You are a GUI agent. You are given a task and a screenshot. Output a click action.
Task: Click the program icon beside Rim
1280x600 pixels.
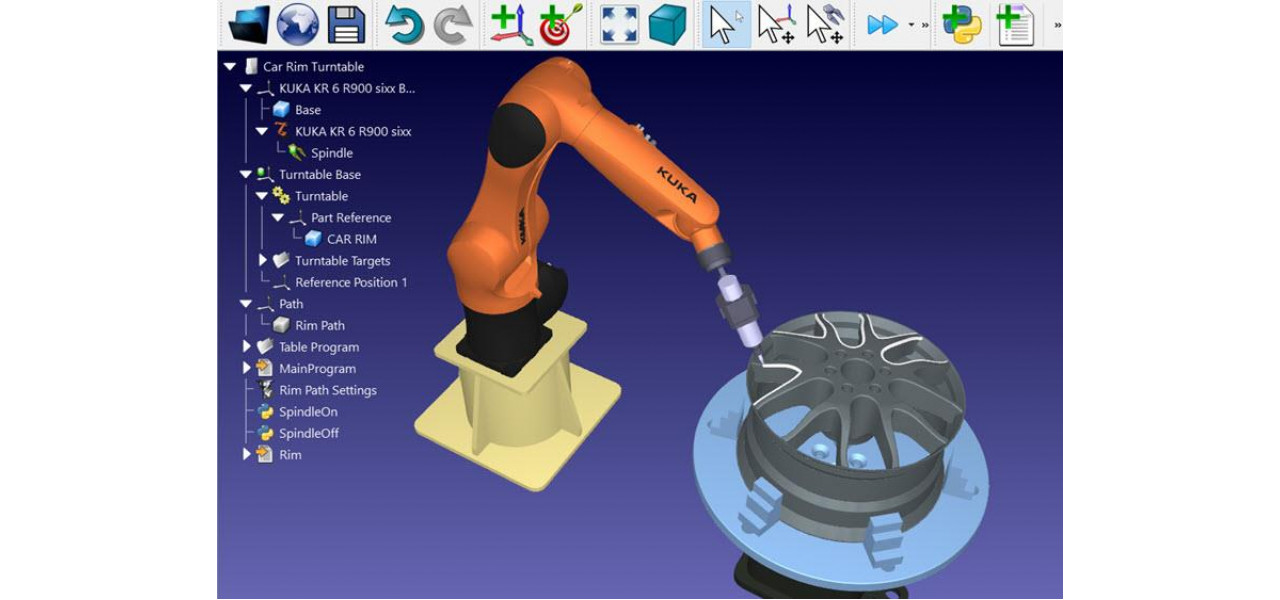point(265,455)
